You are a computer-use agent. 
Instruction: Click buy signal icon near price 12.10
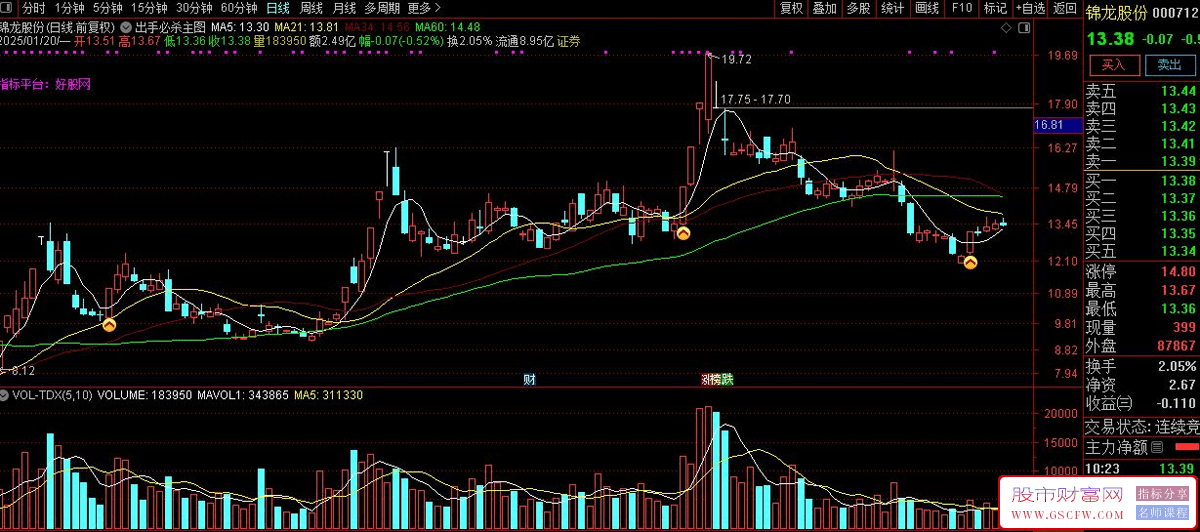(969, 263)
